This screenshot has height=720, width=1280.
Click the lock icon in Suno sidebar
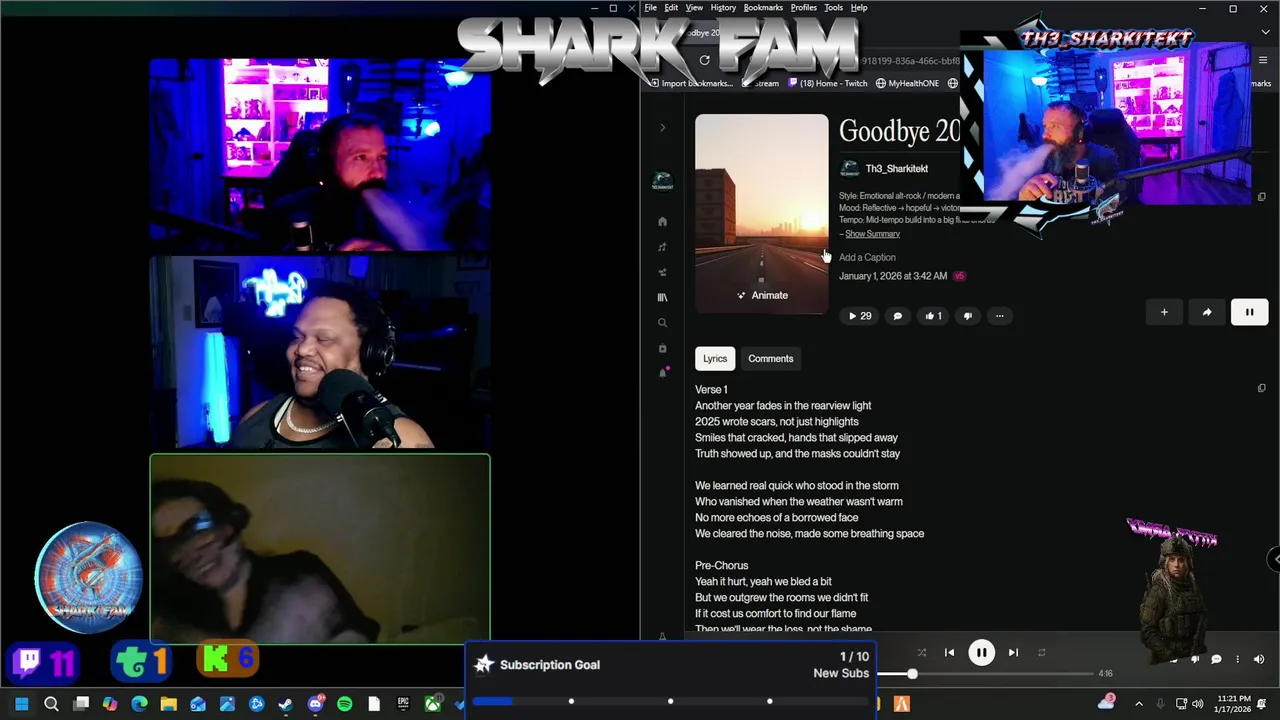coord(662,348)
